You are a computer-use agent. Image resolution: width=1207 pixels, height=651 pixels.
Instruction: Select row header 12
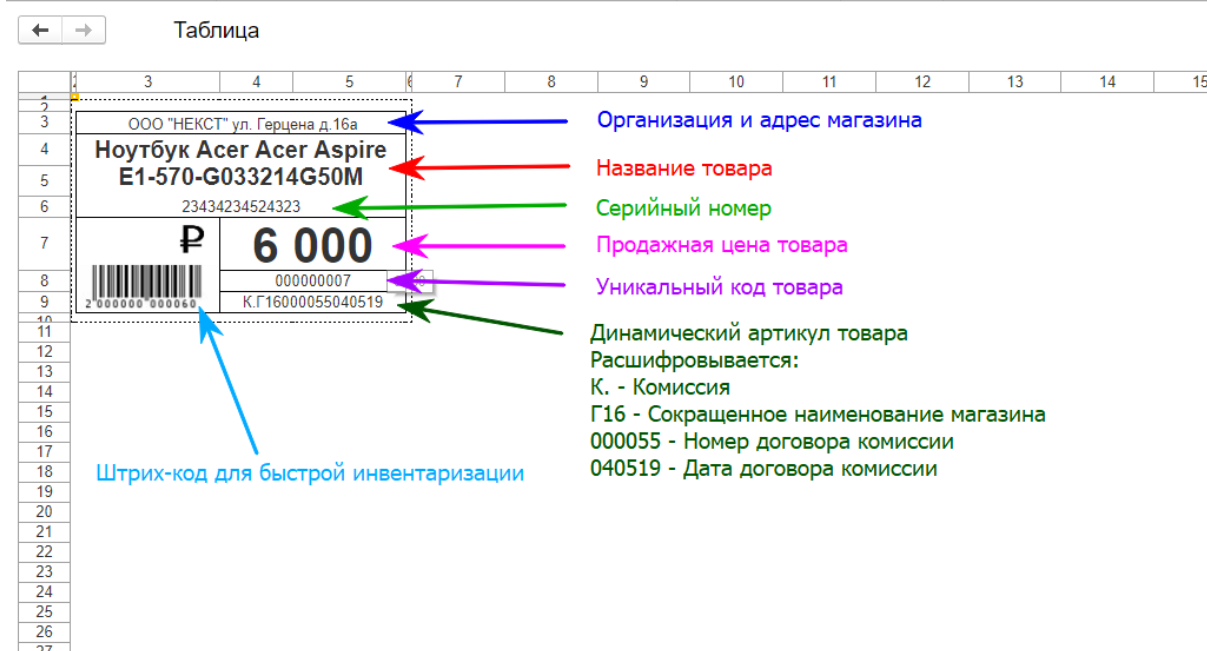(x=45, y=351)
